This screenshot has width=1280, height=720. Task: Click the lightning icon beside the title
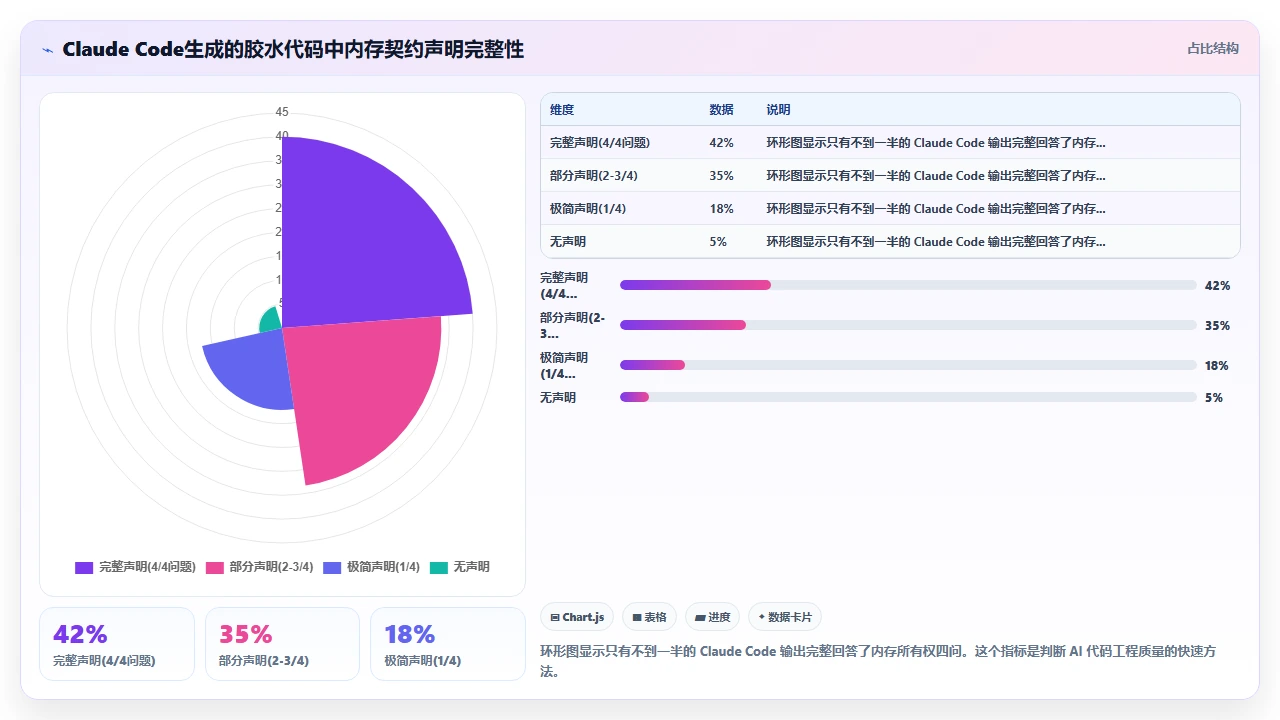click(x=47, y=50)
